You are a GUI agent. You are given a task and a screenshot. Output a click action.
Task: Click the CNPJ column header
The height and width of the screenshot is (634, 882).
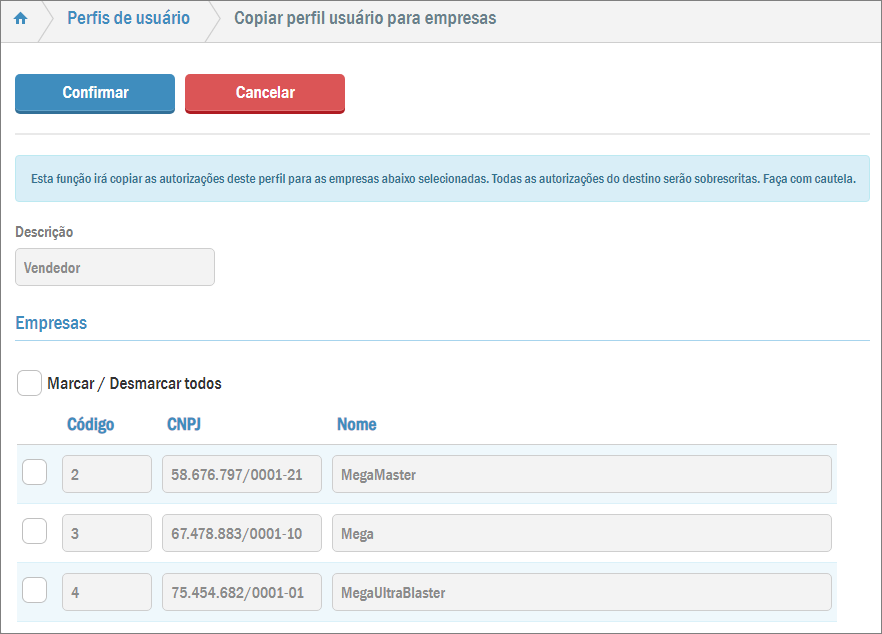click(x=185, y=424)
